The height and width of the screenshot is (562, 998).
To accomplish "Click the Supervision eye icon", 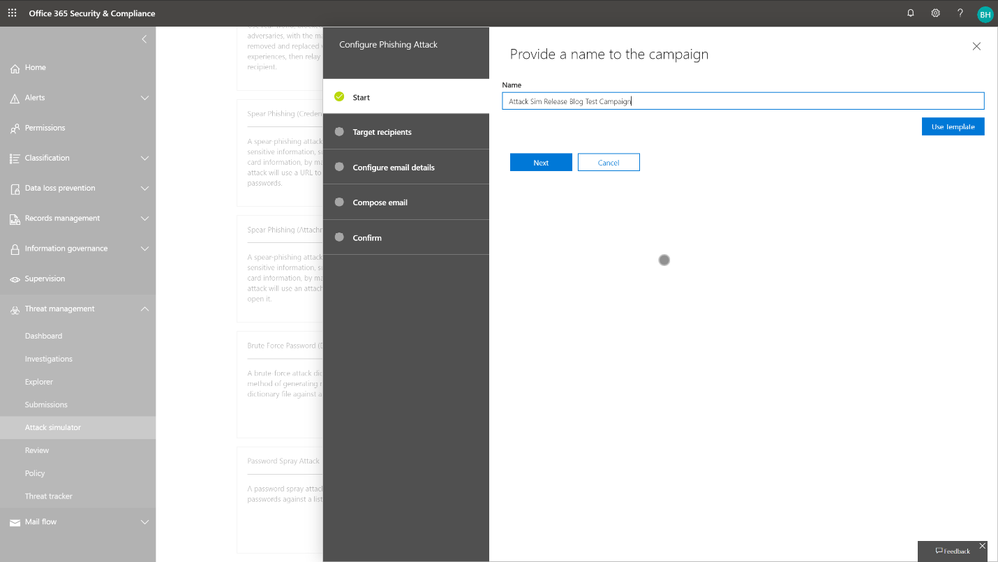I will [15, 279].
